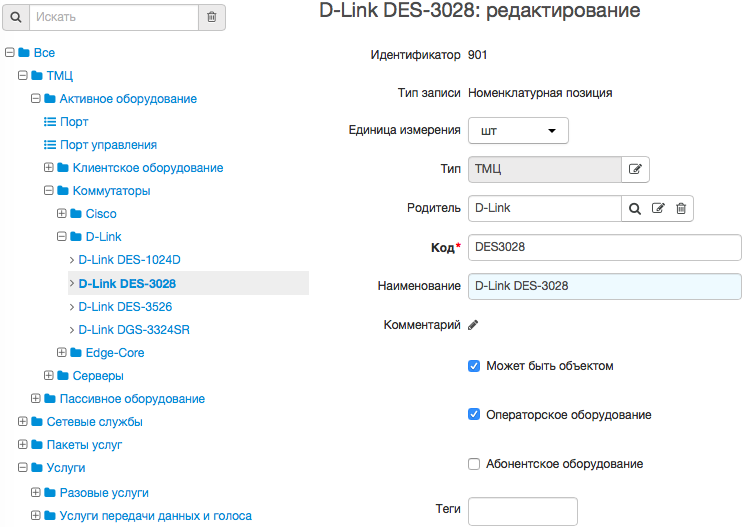Click the magnifier search icon
Viewport: 743px width, 527px height.
(x=16, y=18)
